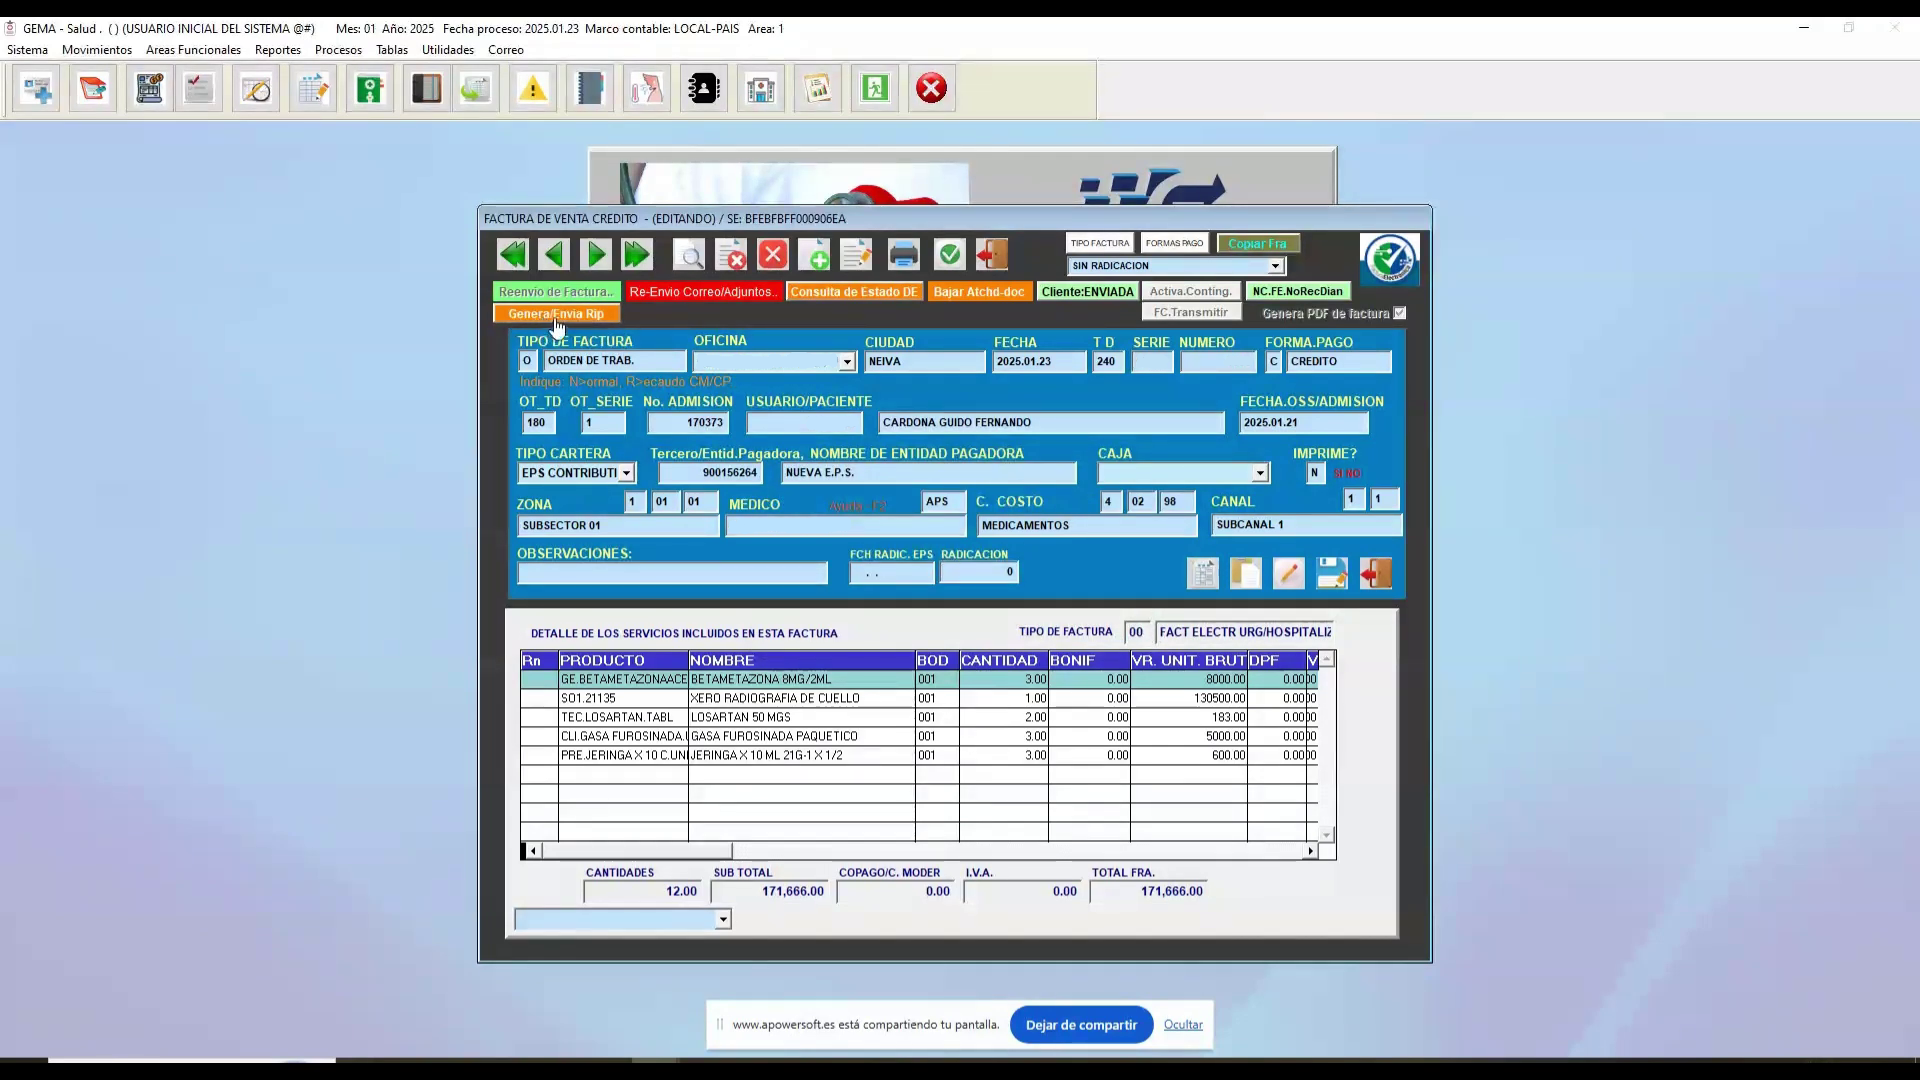The image size is (1920, 1080).
Task: Click scroll down arrow of detail grid
Action: coord(1327,835)
